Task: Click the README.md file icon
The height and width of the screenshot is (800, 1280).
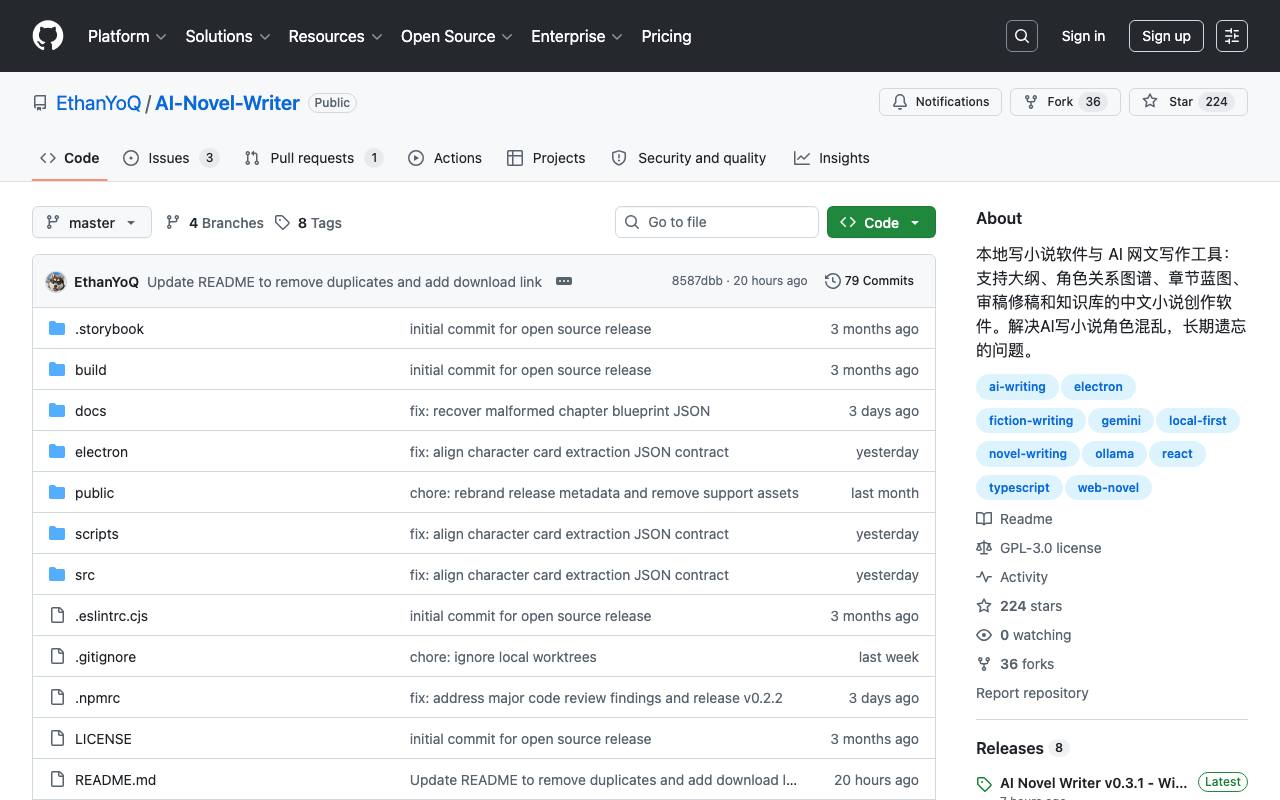Action: 57,780
